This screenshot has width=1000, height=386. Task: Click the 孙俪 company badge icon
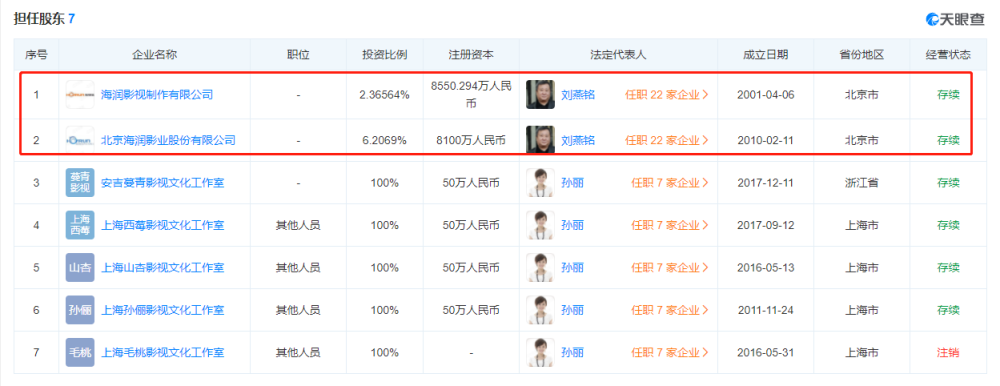pyautogui.click(x=80, y=310)
